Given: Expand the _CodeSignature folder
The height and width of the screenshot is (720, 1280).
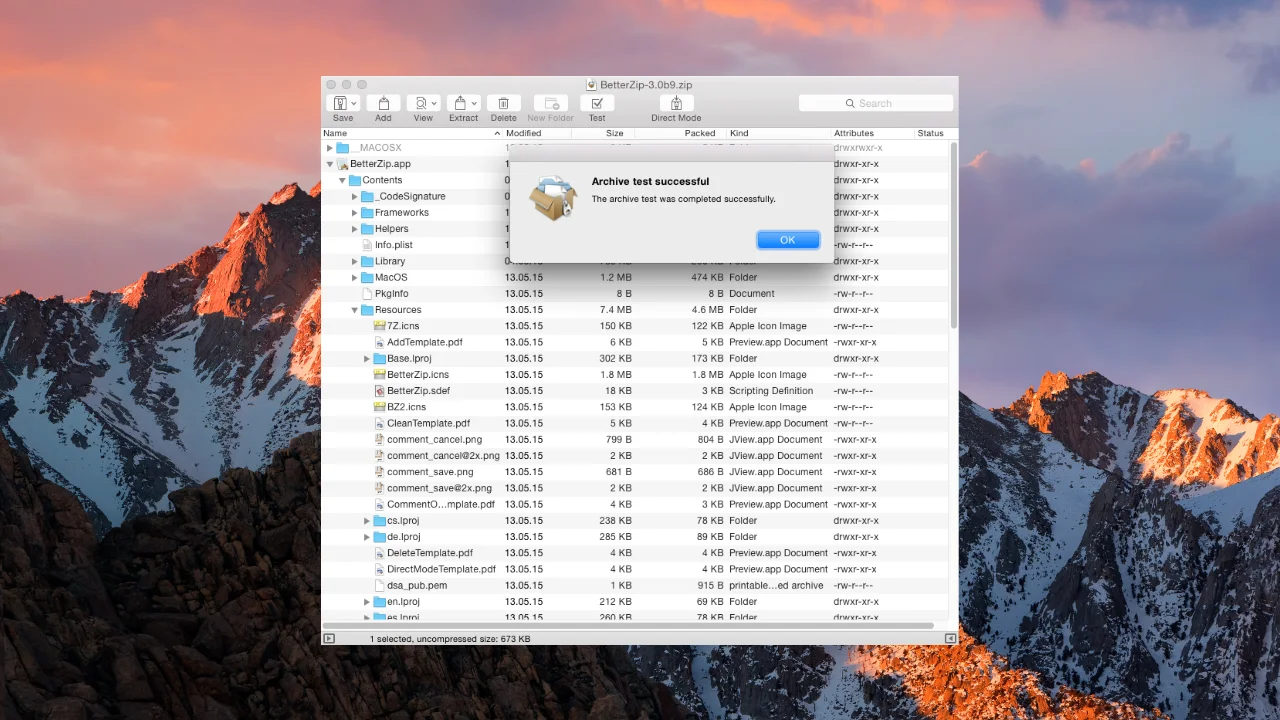Looking at the screenshot, I should point(354,197).
